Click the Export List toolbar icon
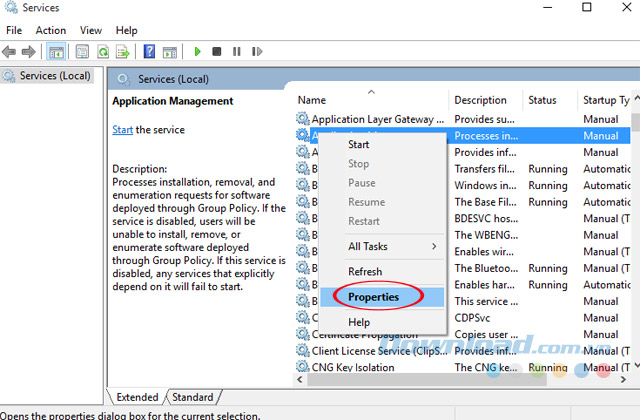 click(122, 52)
